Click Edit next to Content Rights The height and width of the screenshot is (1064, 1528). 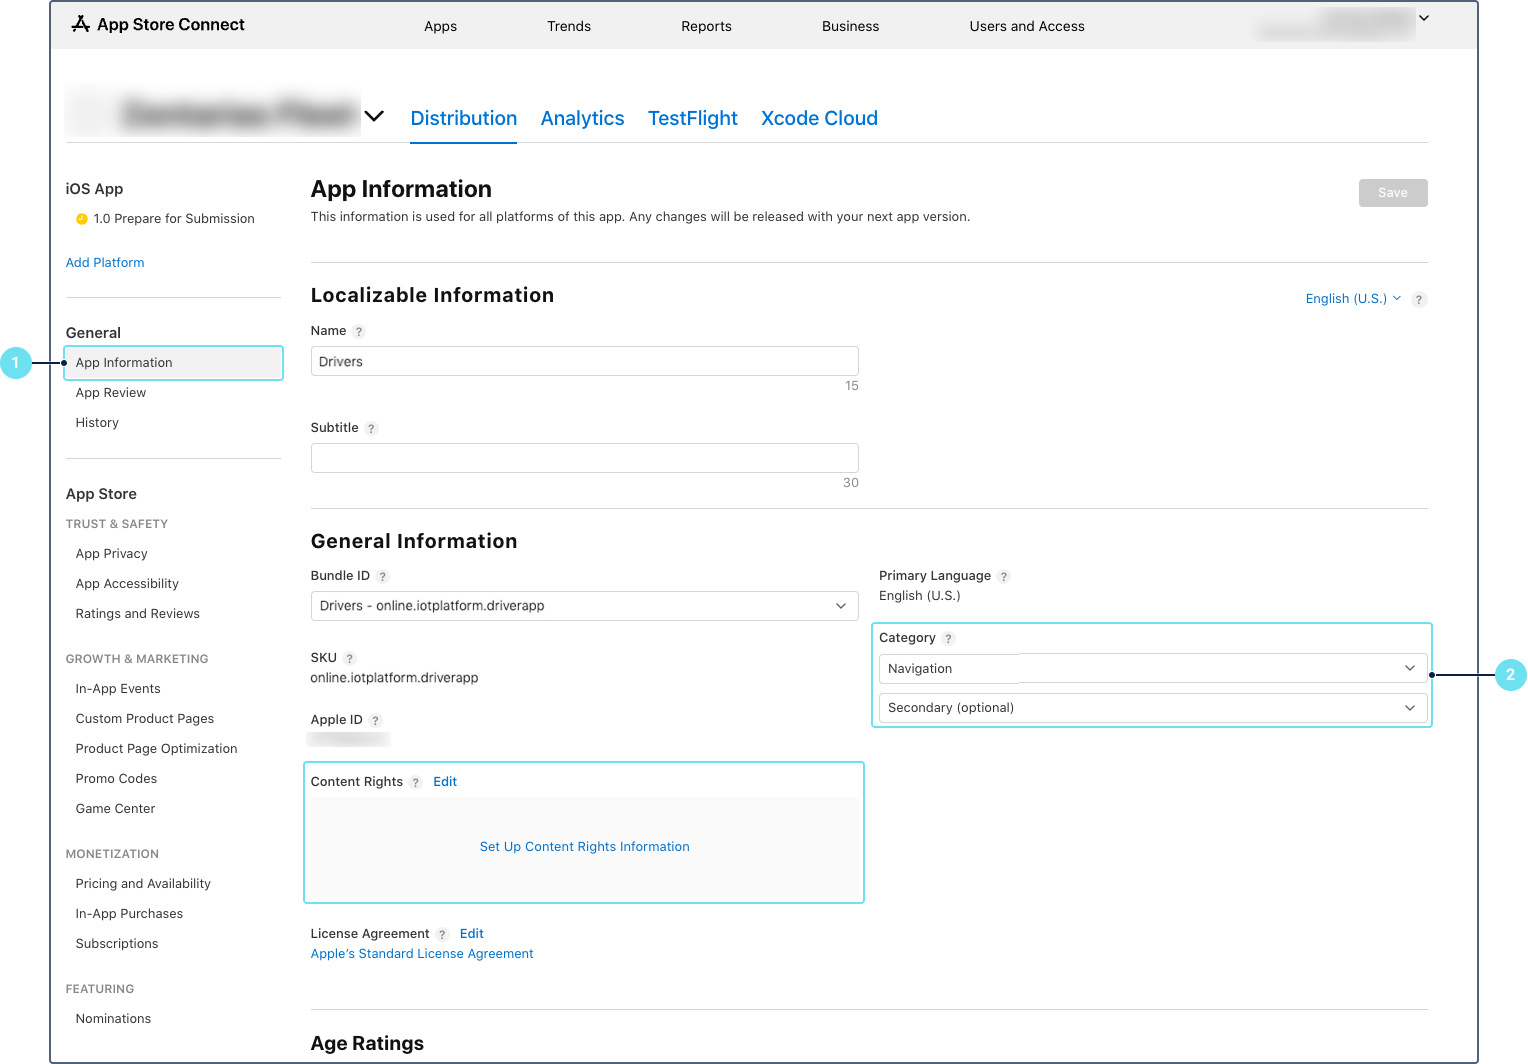point(445,782)
